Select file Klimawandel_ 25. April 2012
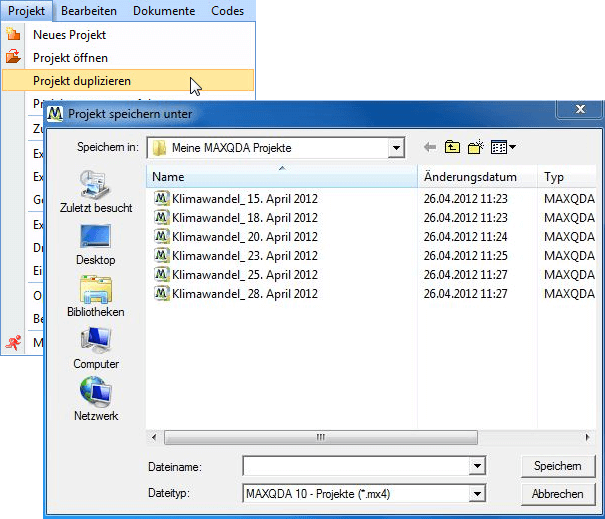Viewport: 605px width, 519px height. click(245, 274)
